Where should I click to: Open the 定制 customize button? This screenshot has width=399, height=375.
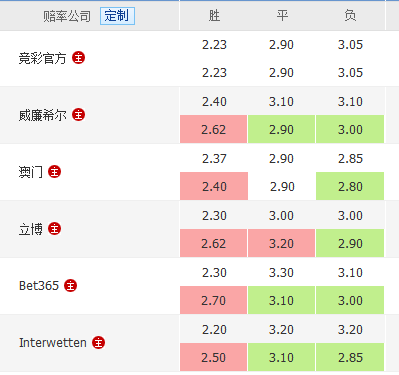click(x=117, y=16)
